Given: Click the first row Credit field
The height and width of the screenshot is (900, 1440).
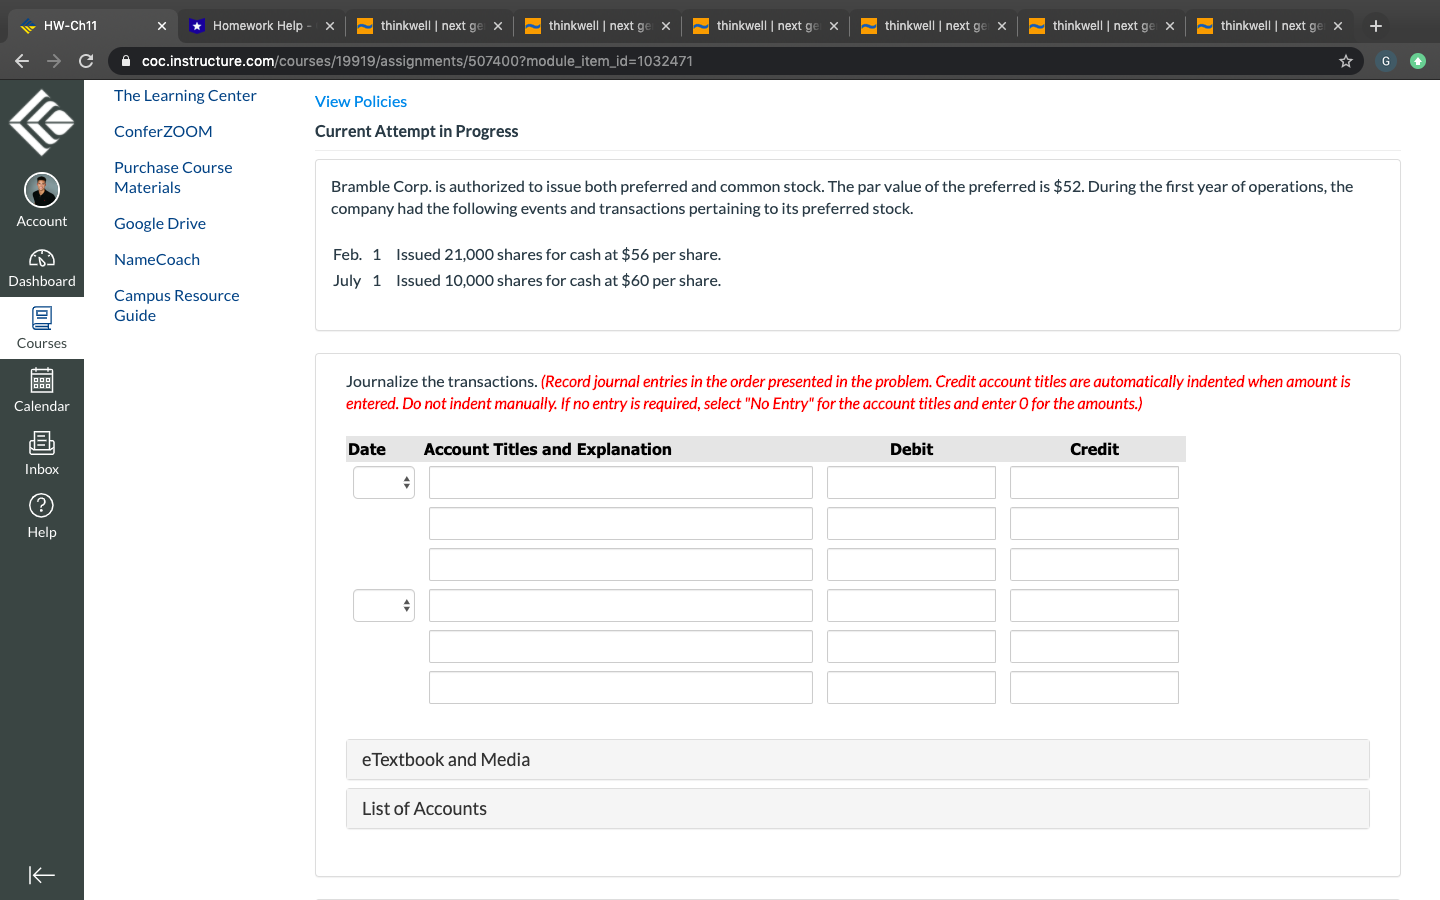Looking at the screenshot, I should 1094,483.
